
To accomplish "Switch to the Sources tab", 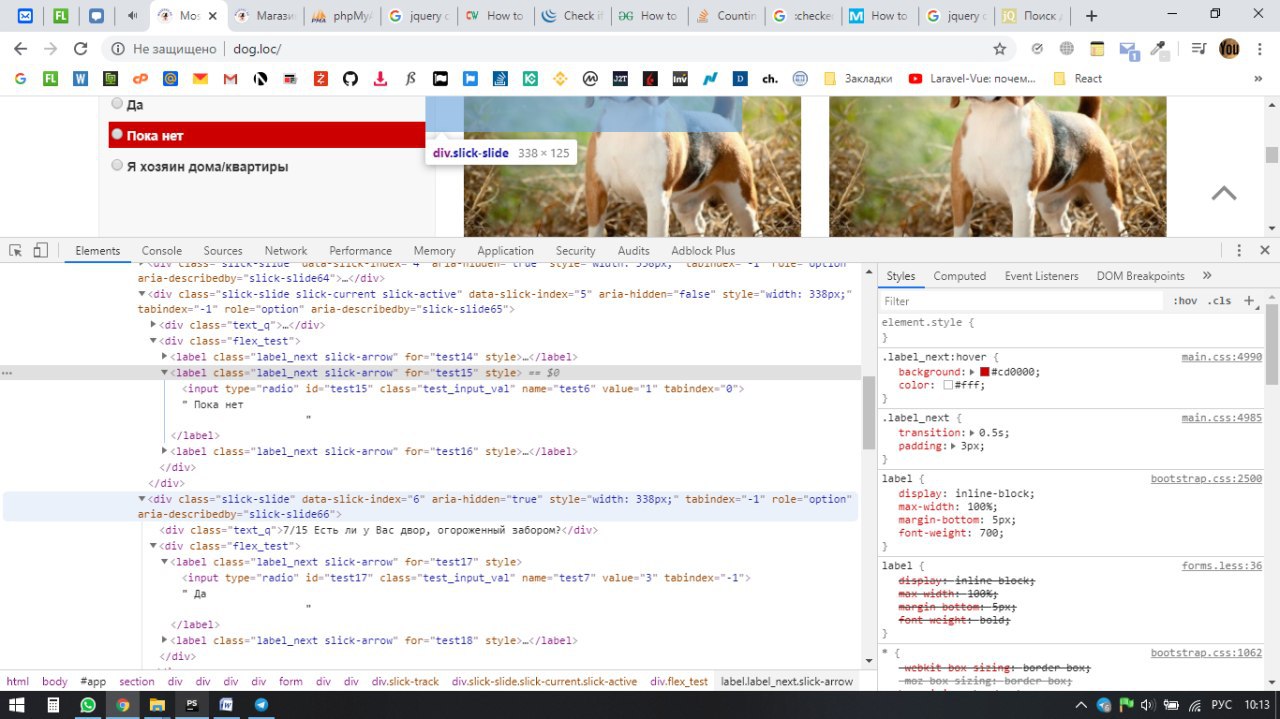I will pos(223,251).
